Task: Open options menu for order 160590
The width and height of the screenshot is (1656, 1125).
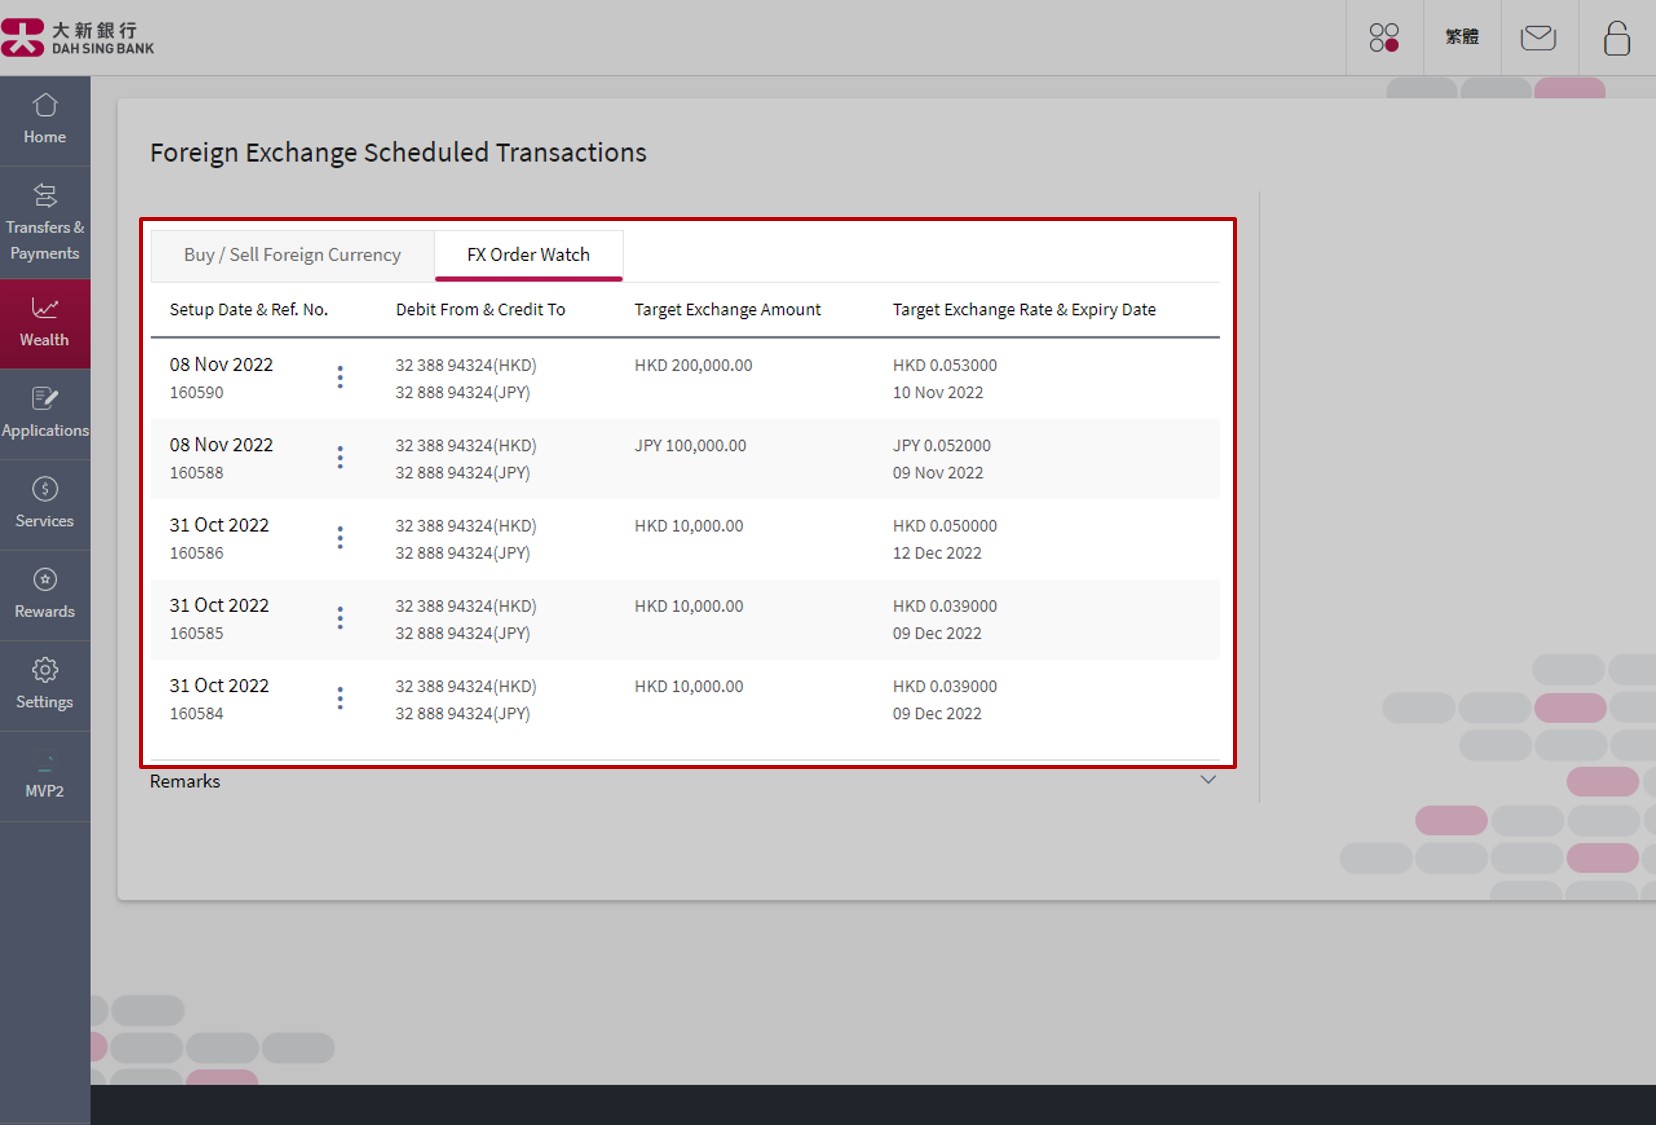Action: (x=340, y=377)
